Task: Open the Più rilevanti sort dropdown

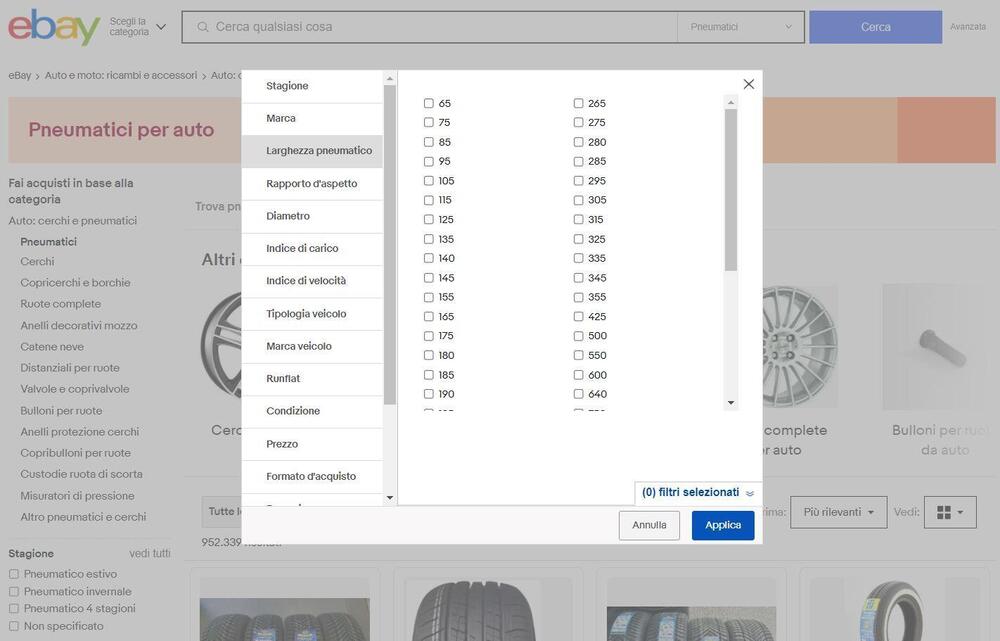Action: pyautogui.click(x=838, y=512)
